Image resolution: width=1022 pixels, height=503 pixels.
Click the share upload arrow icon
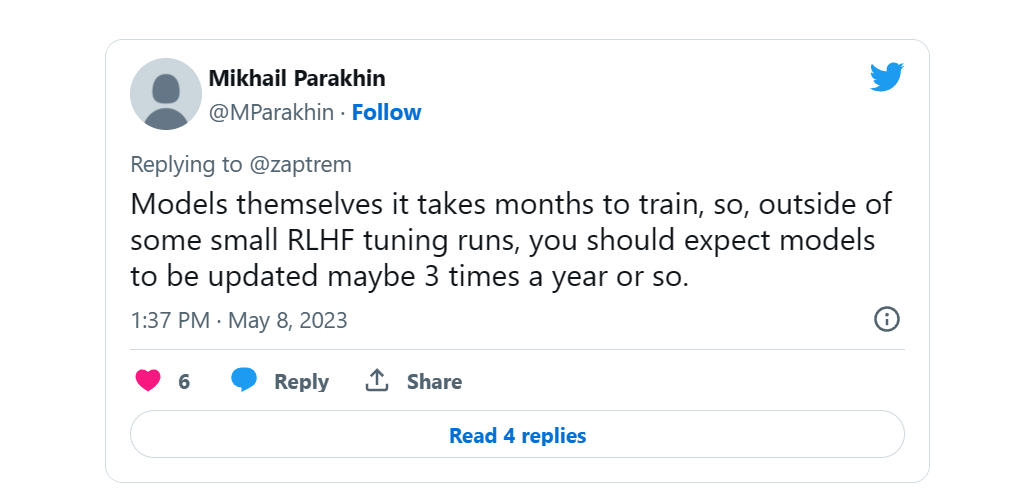coord(377,381)
